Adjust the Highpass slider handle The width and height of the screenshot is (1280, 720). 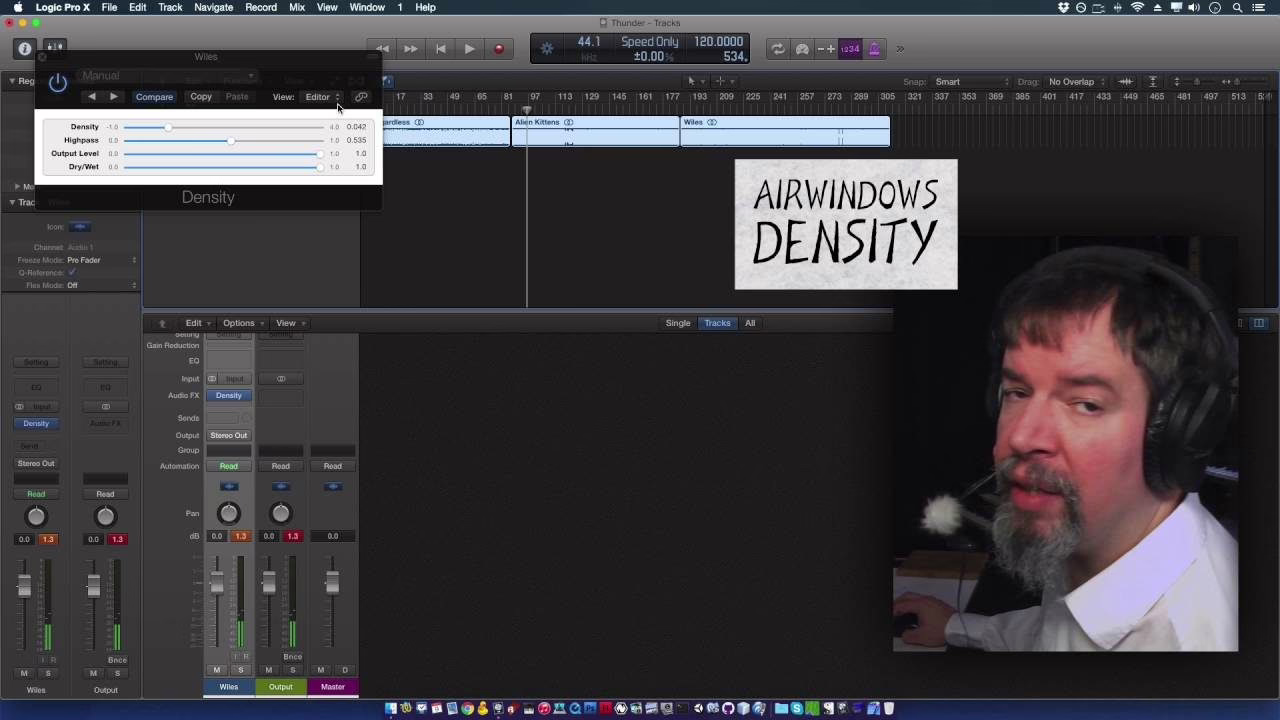pos(231,140)
